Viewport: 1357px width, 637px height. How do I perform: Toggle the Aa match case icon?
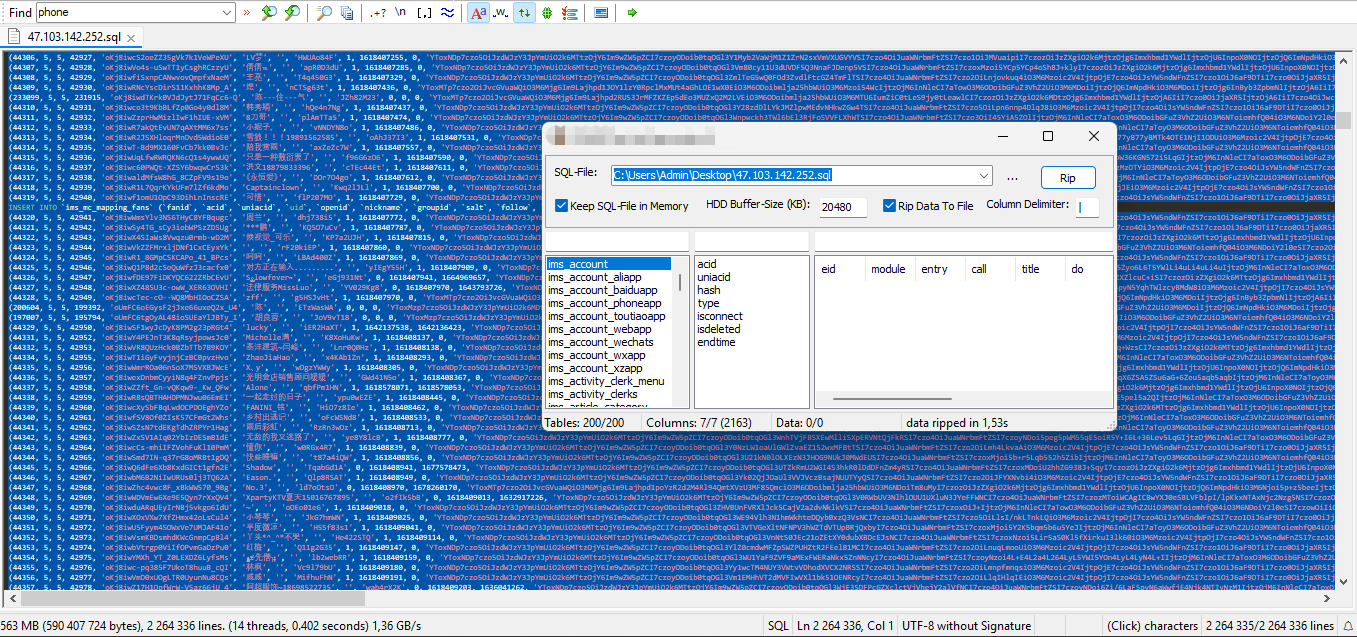478,13
